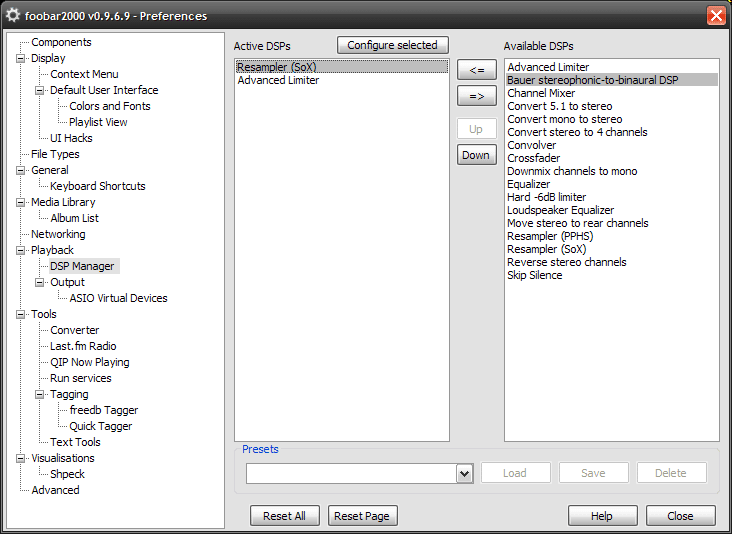Click the Reset Page button
This screenshot has height=534, width=732.
click(362, 516)
